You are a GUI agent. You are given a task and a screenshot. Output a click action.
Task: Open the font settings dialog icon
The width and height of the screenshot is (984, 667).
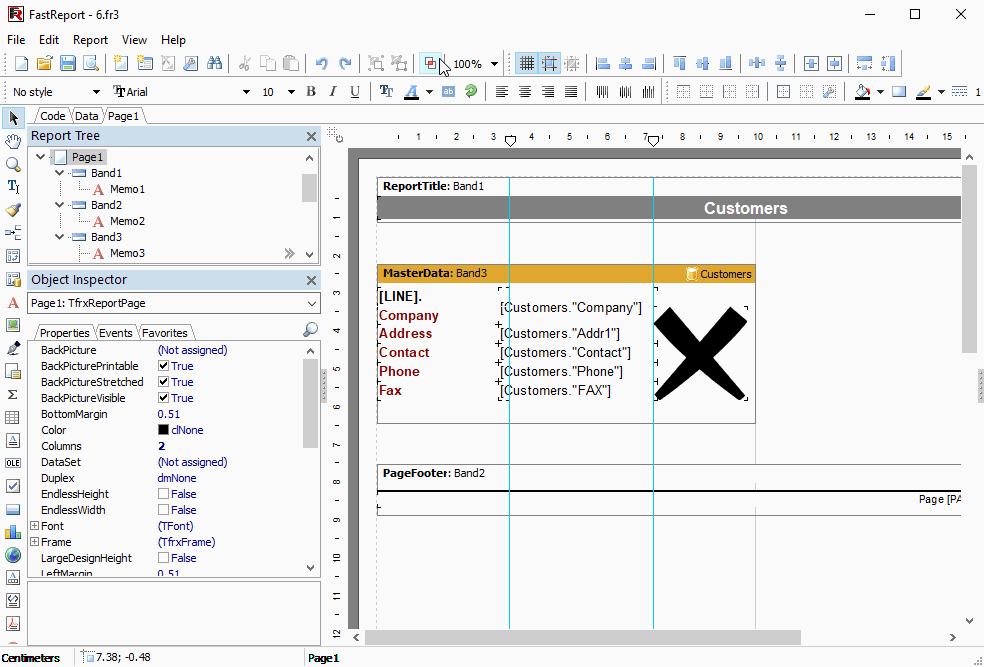387,92
